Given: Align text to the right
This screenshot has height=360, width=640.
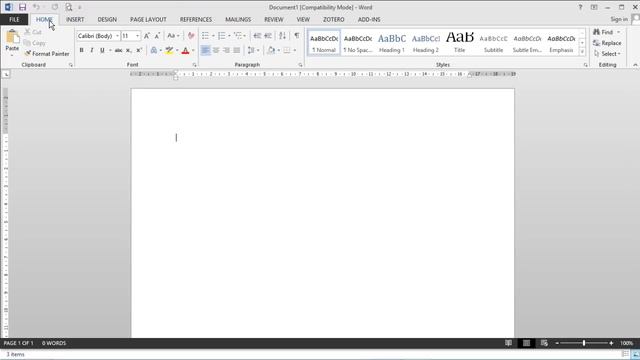Looking at the screenshot, I should [x=226, y=50].
